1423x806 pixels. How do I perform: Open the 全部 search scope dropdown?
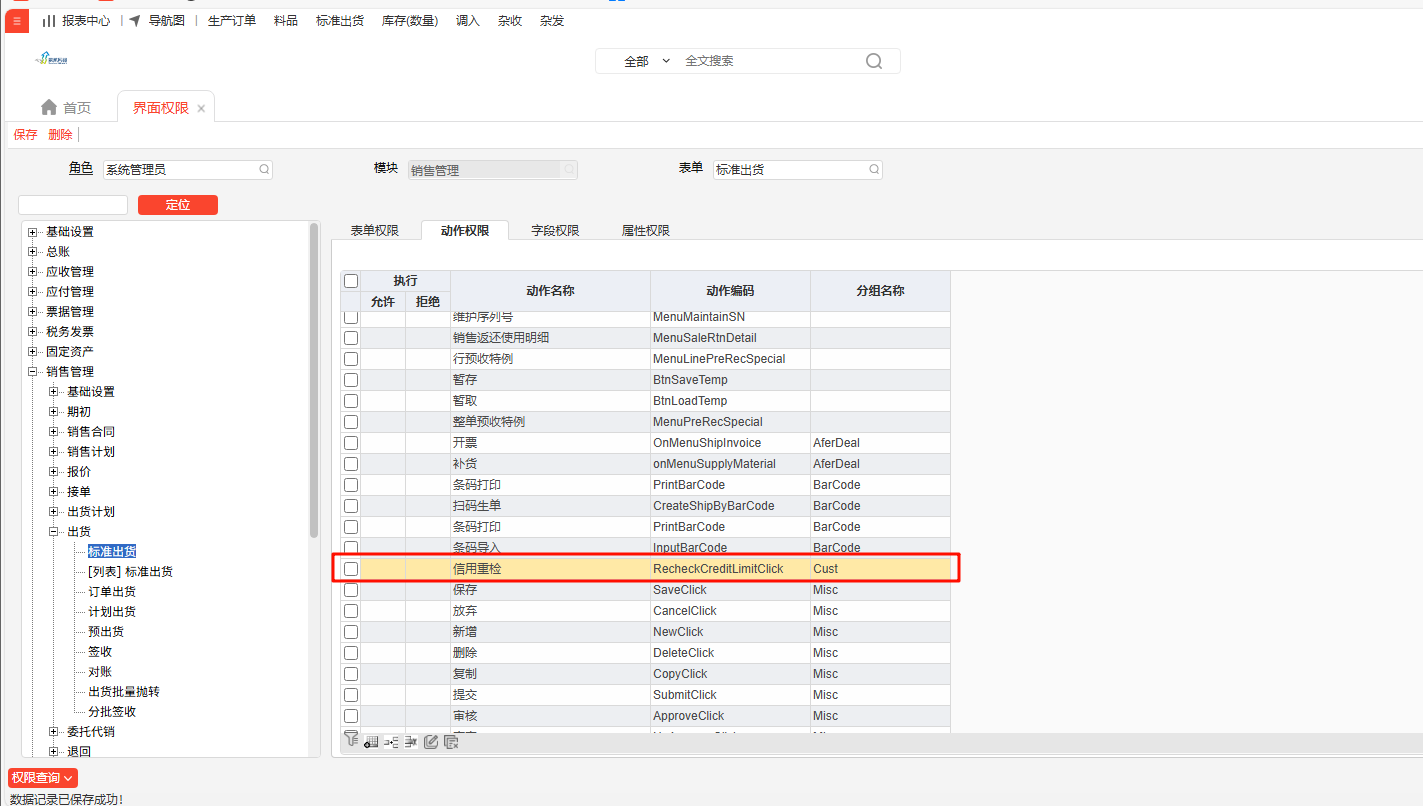[x=647, y=61]
